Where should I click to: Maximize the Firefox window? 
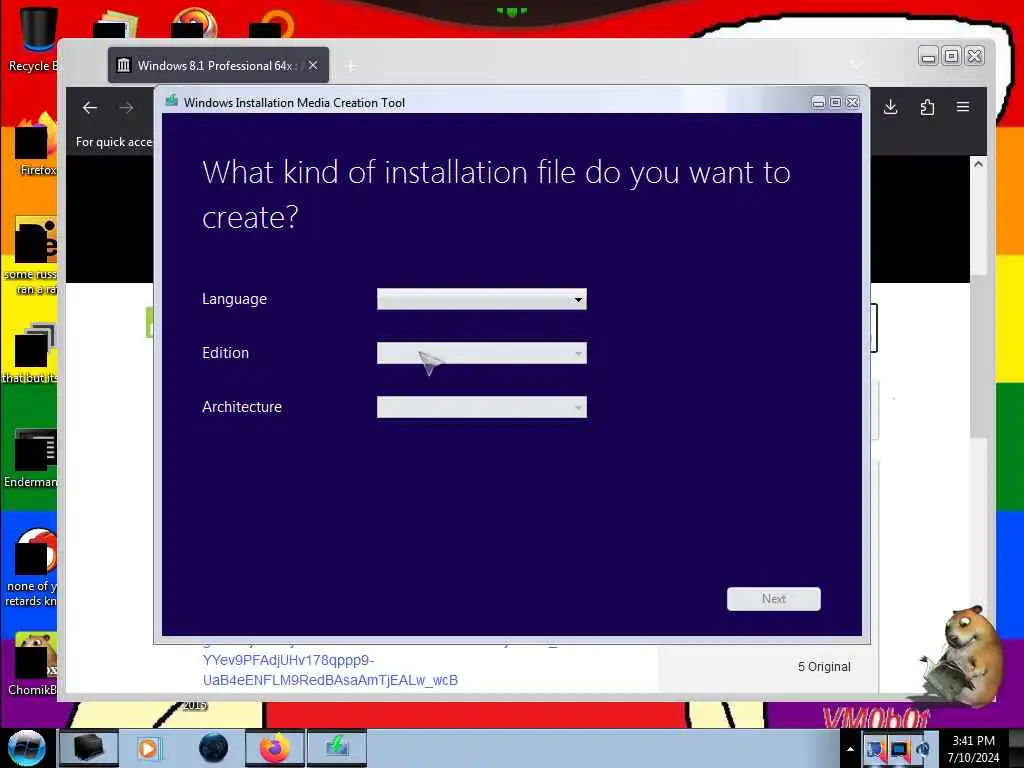click(952, 57)
